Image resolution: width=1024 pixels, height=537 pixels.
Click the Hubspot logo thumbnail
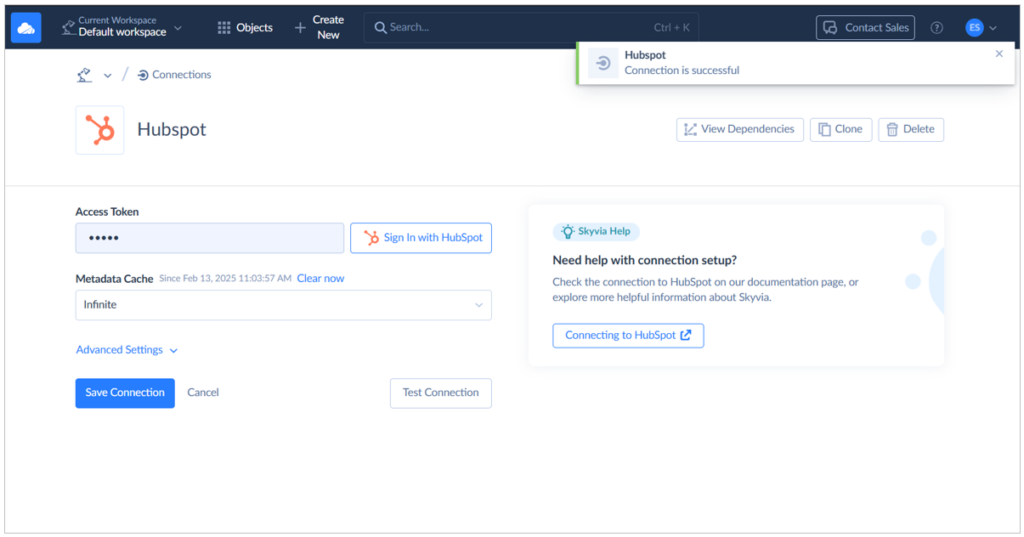[99, 130]
